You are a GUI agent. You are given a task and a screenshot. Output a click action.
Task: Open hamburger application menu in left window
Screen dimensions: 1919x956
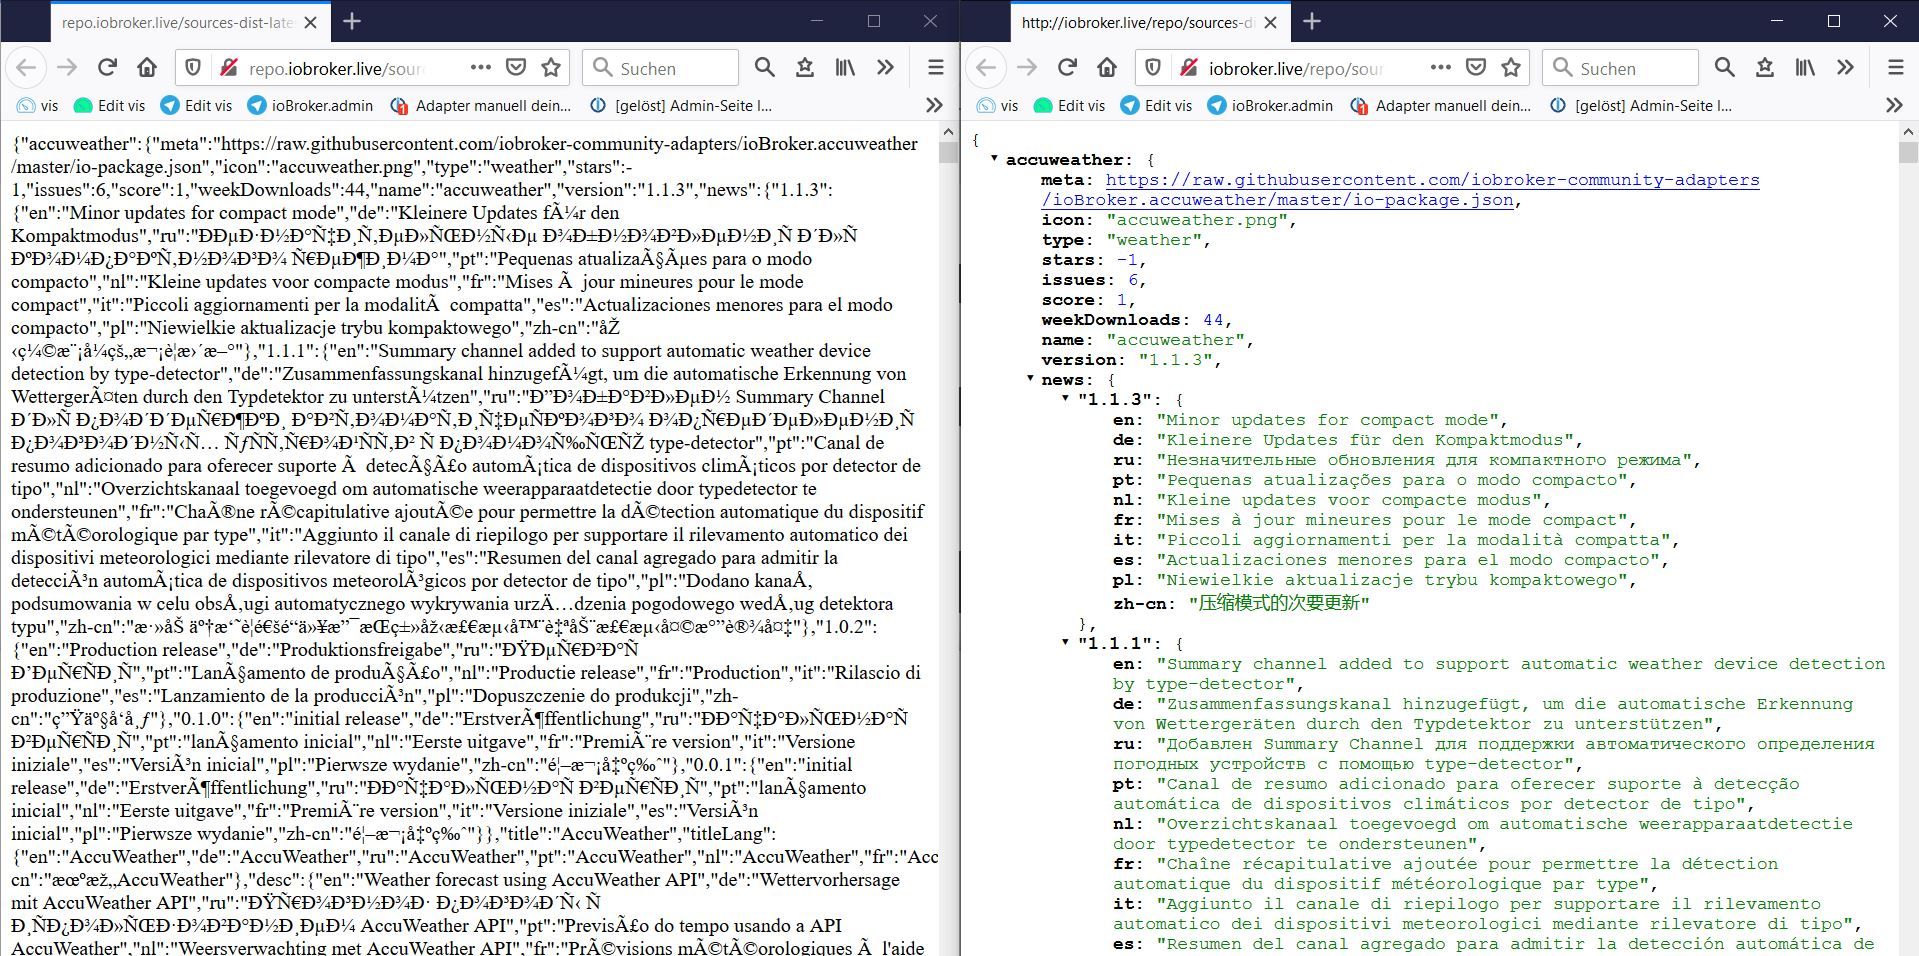(935, 68)
